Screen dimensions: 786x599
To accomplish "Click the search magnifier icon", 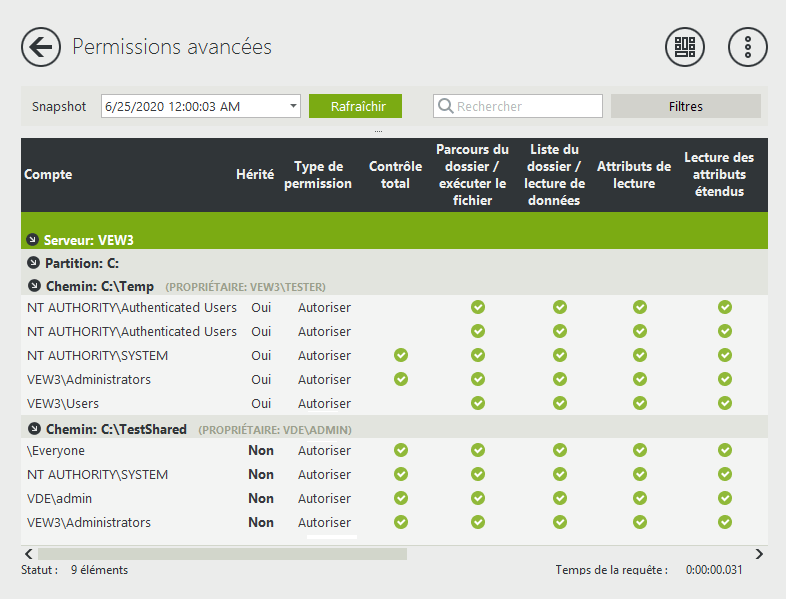I will tap(446, 106).
